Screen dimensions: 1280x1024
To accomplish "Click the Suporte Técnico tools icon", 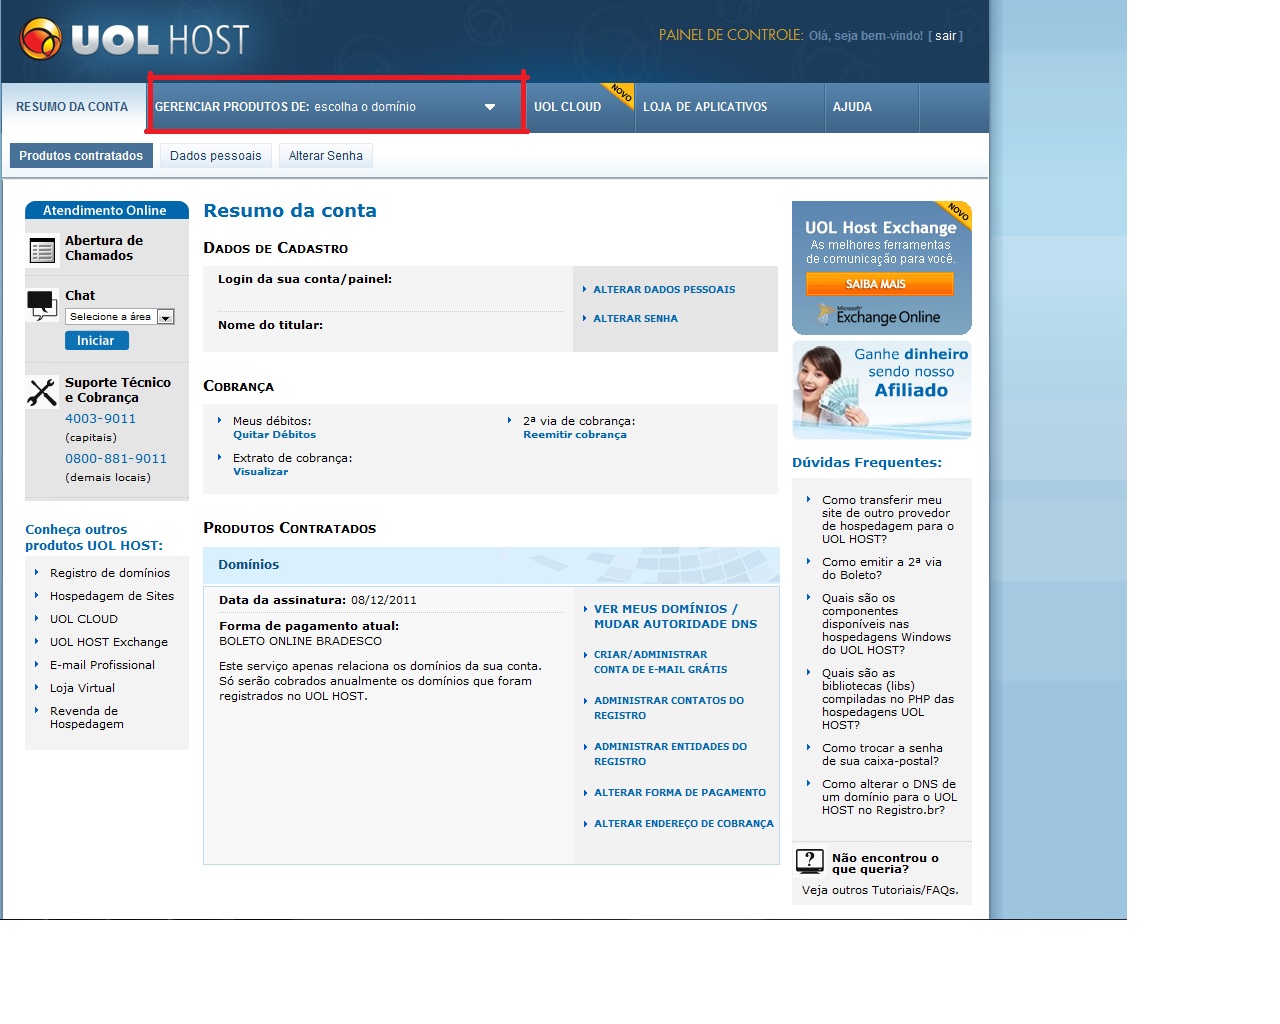I will (x=42, y=392).
